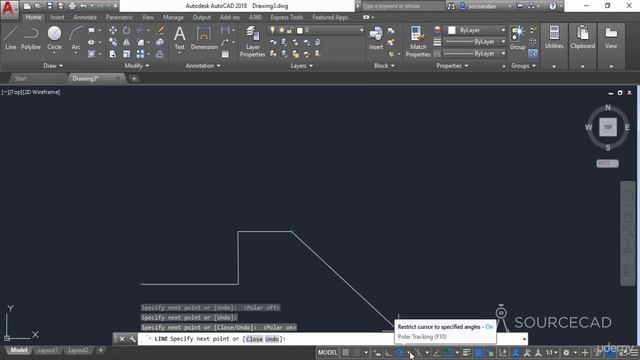Open the Annotate ribbon tab
640x360 pixels.
coord(85,17)
